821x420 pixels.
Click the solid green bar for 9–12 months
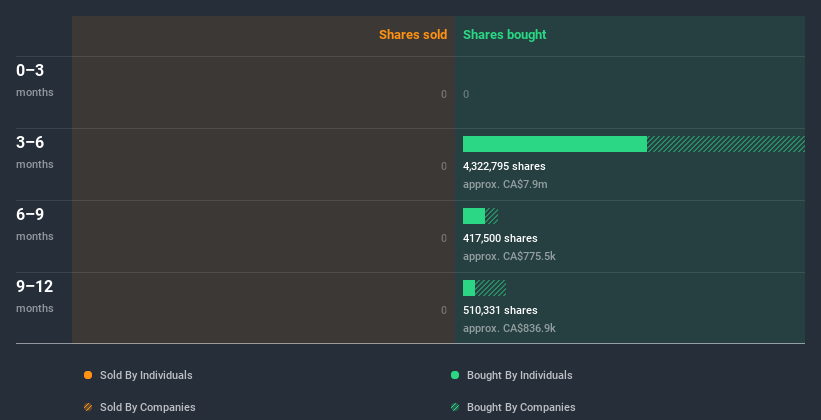469,288
